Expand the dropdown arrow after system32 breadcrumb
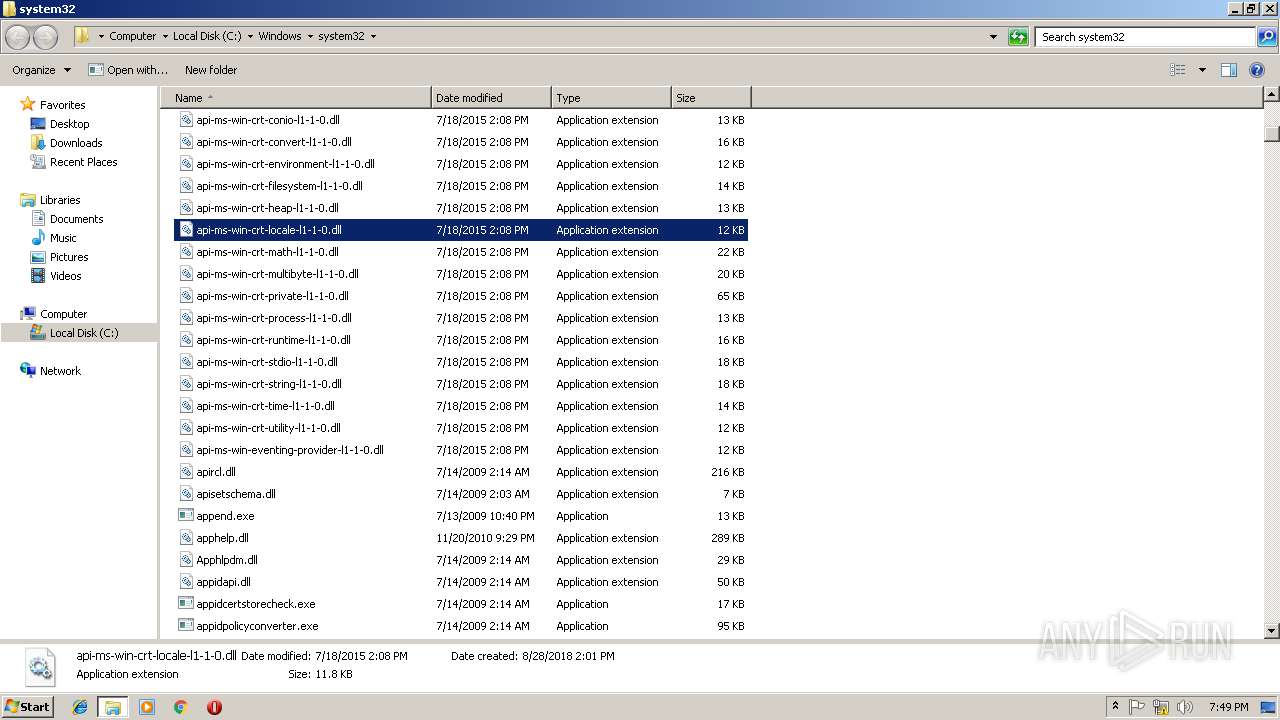 pyautogui.click(x=374, y=37)
